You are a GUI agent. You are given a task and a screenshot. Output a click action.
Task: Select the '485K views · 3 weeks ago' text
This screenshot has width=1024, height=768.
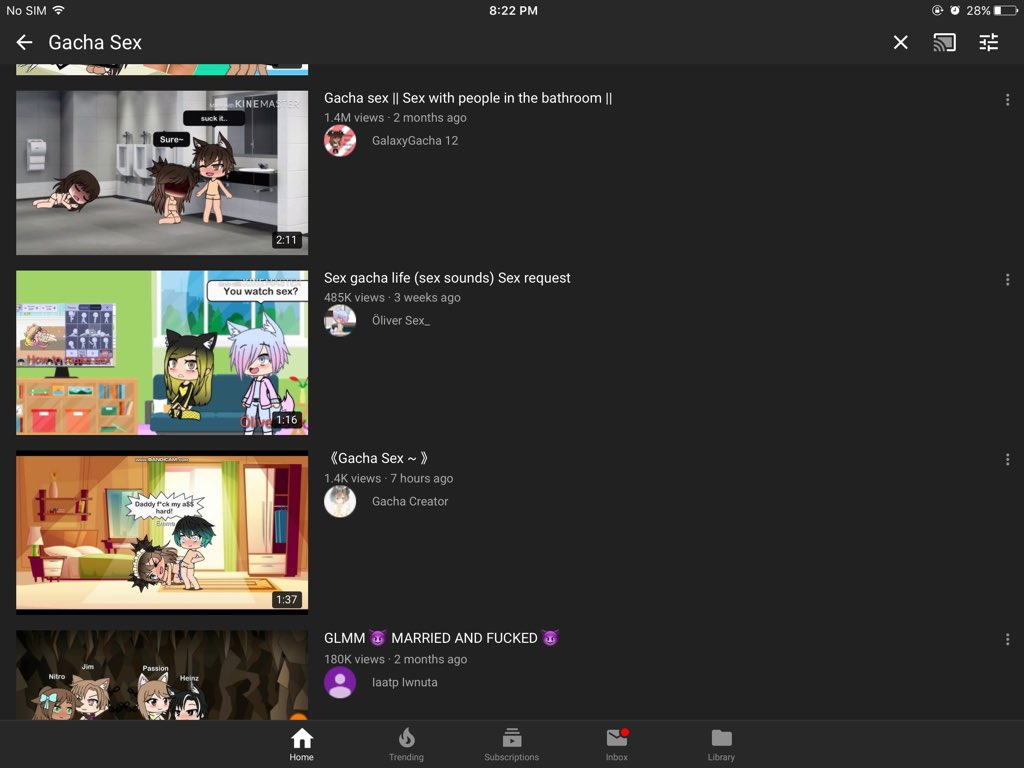coord(392,297)
